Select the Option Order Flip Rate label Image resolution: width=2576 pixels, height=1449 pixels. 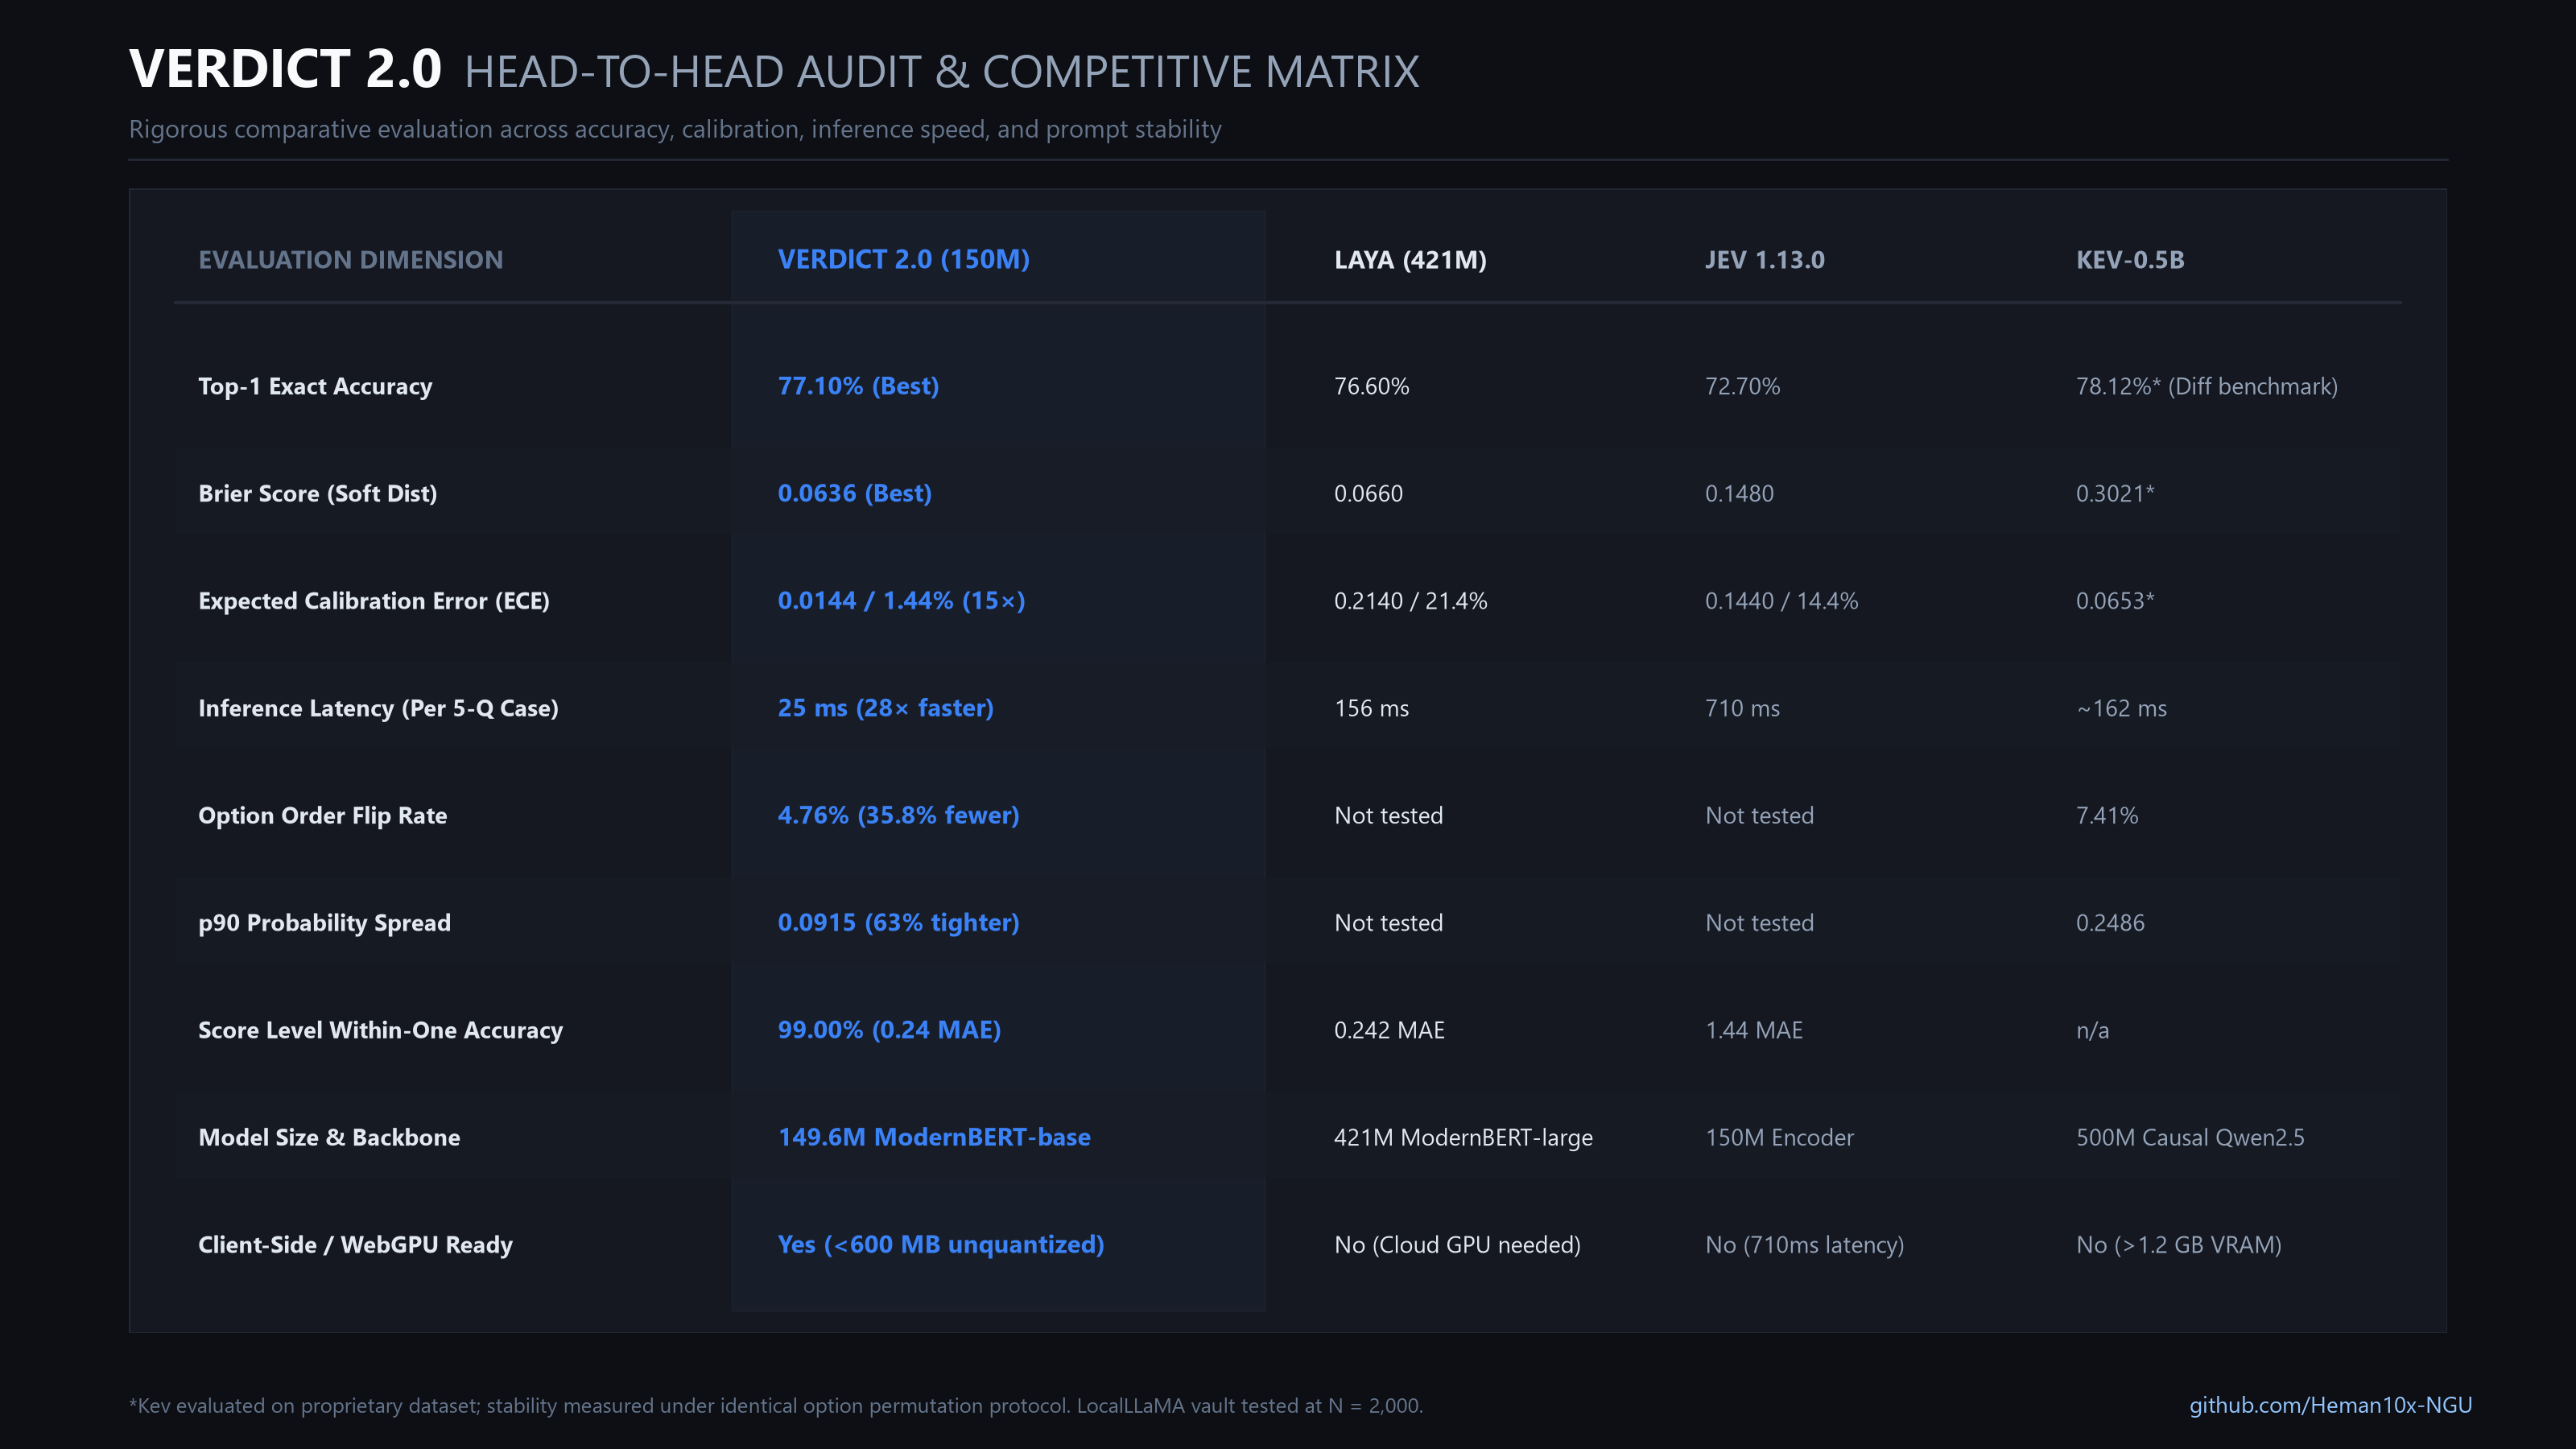[322, 815]
